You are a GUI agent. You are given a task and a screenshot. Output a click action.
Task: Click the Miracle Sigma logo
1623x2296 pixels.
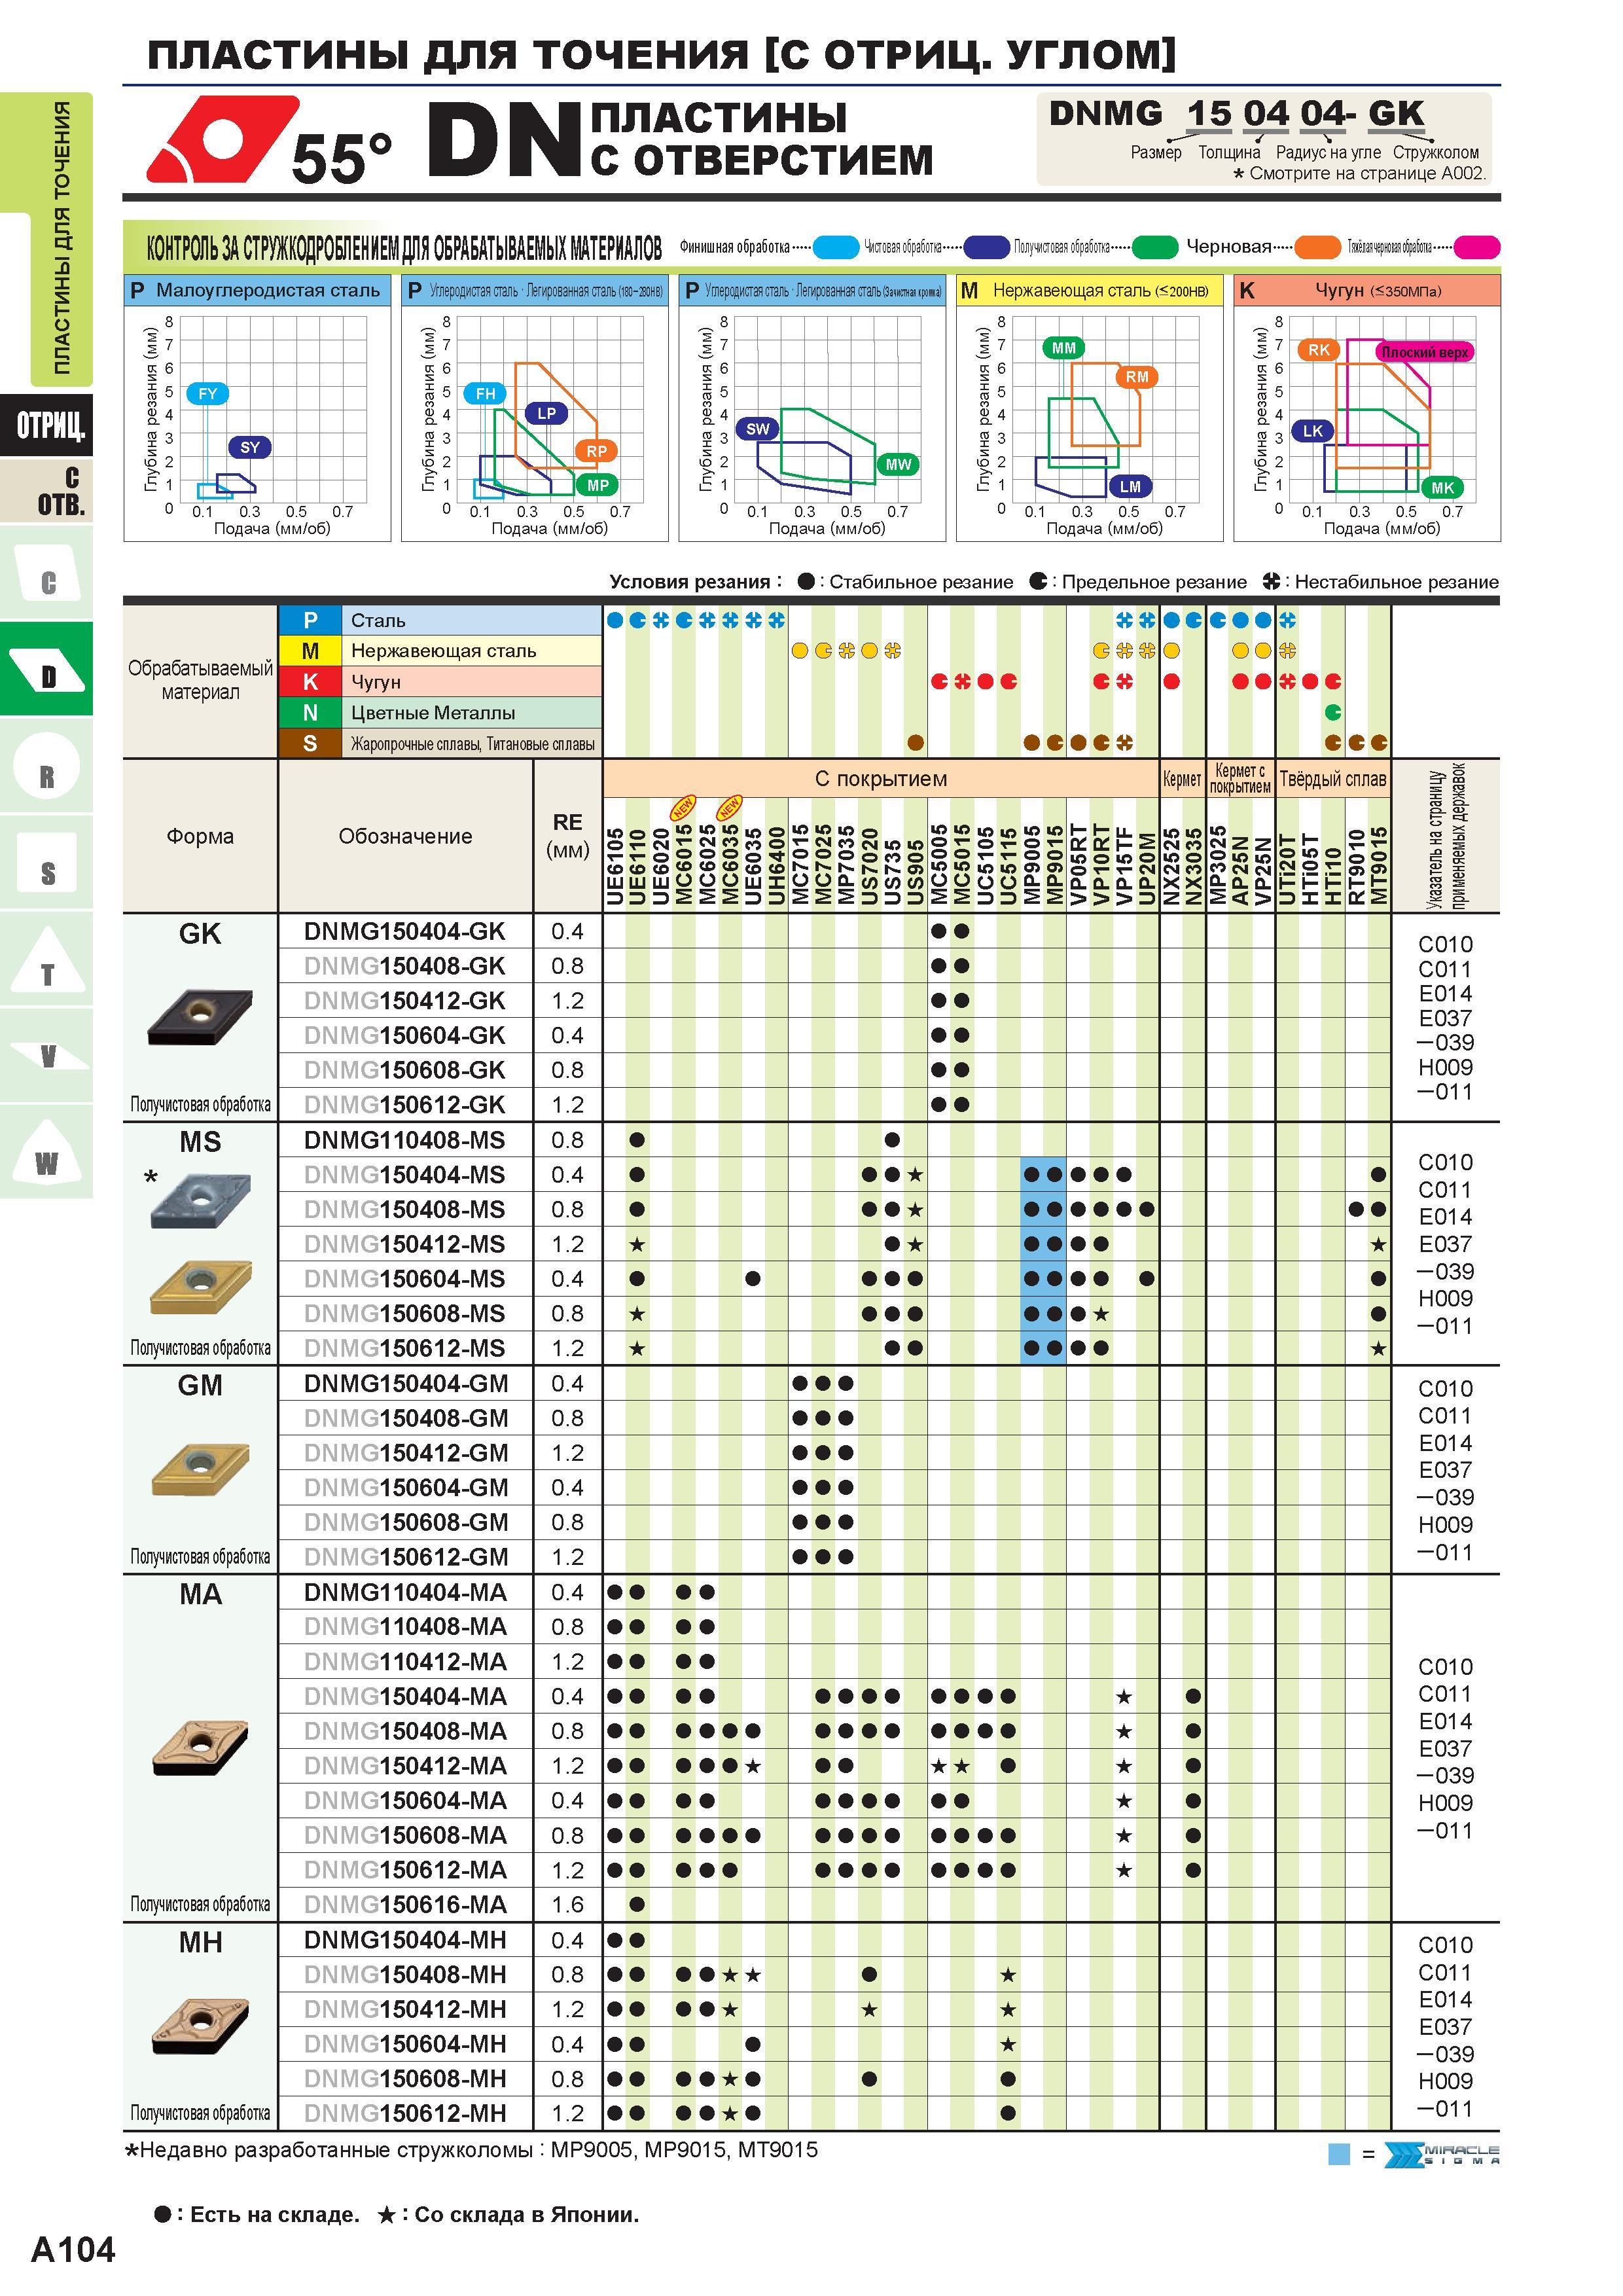pyautogui.click(x=1441, y=2155)
